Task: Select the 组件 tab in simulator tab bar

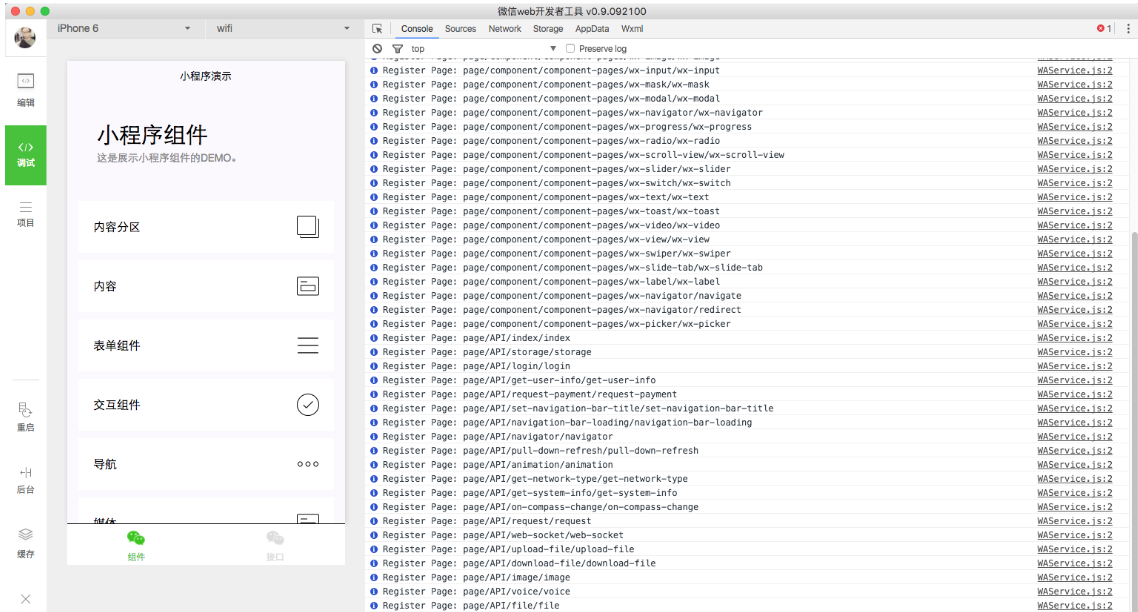Action: click(x=136, y=545)
